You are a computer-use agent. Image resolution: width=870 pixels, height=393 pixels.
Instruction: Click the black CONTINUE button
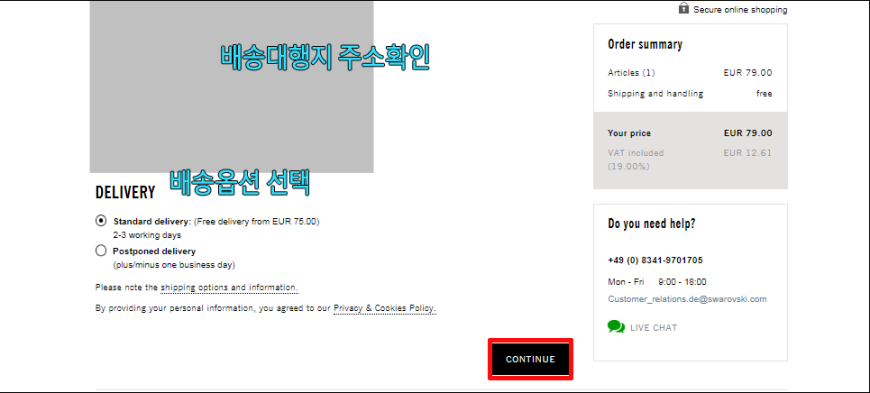pyautogui.click(x=530, y=359)
